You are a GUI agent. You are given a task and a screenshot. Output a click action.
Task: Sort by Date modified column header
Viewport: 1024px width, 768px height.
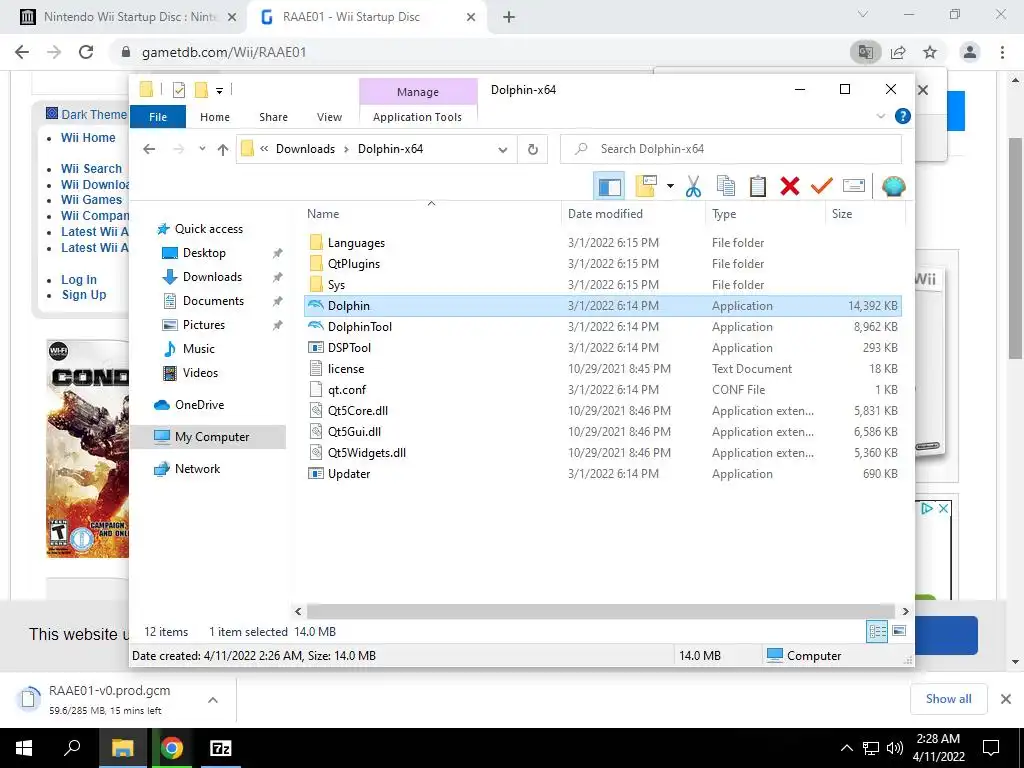(x=633, y=214)
